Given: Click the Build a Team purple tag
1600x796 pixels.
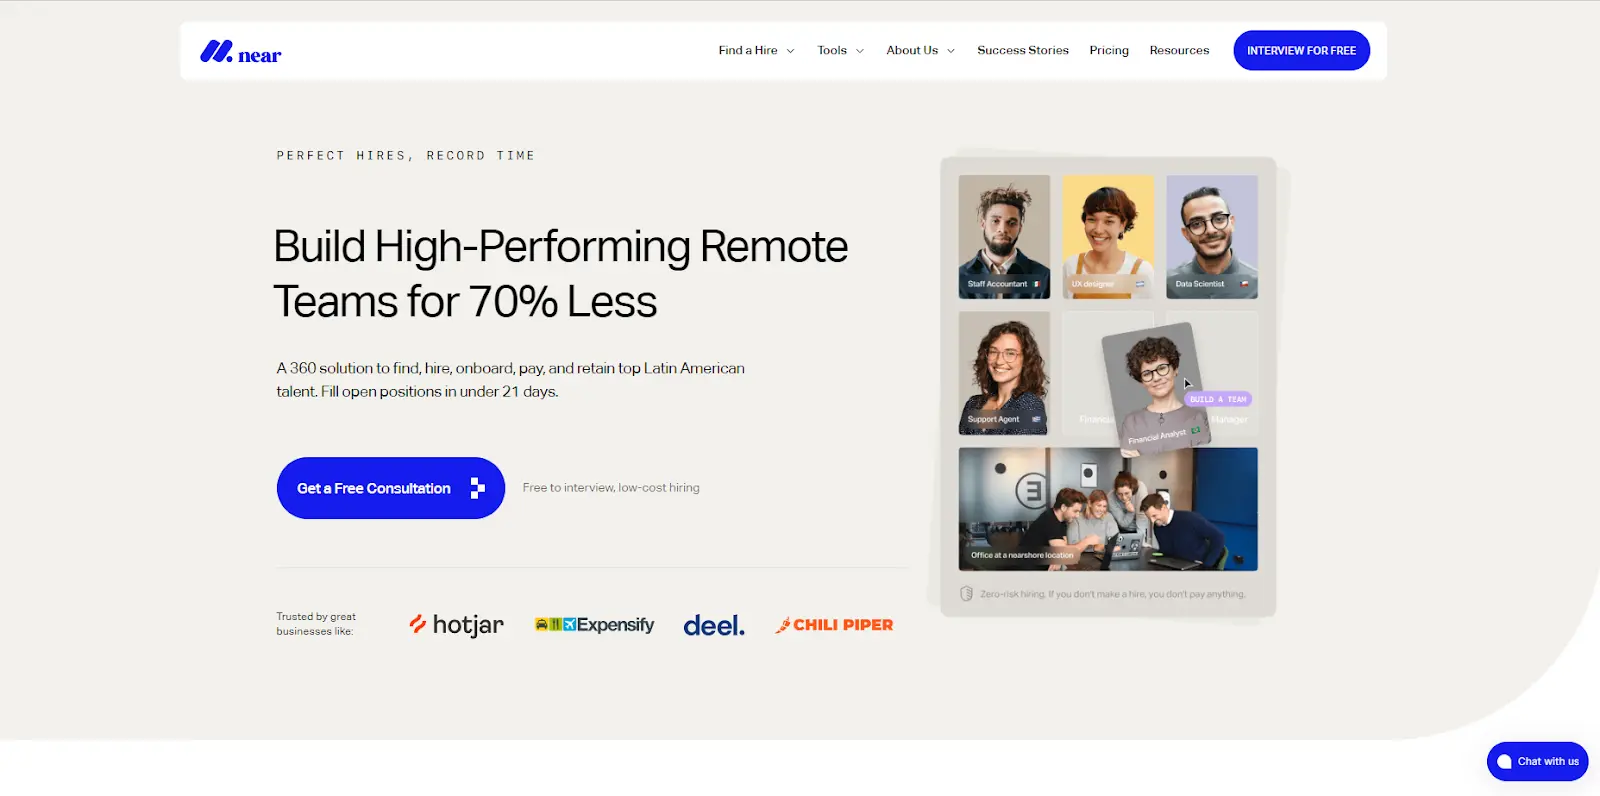Looking at the screenshot, I should pyautogui.click(x=1218, y=399).
